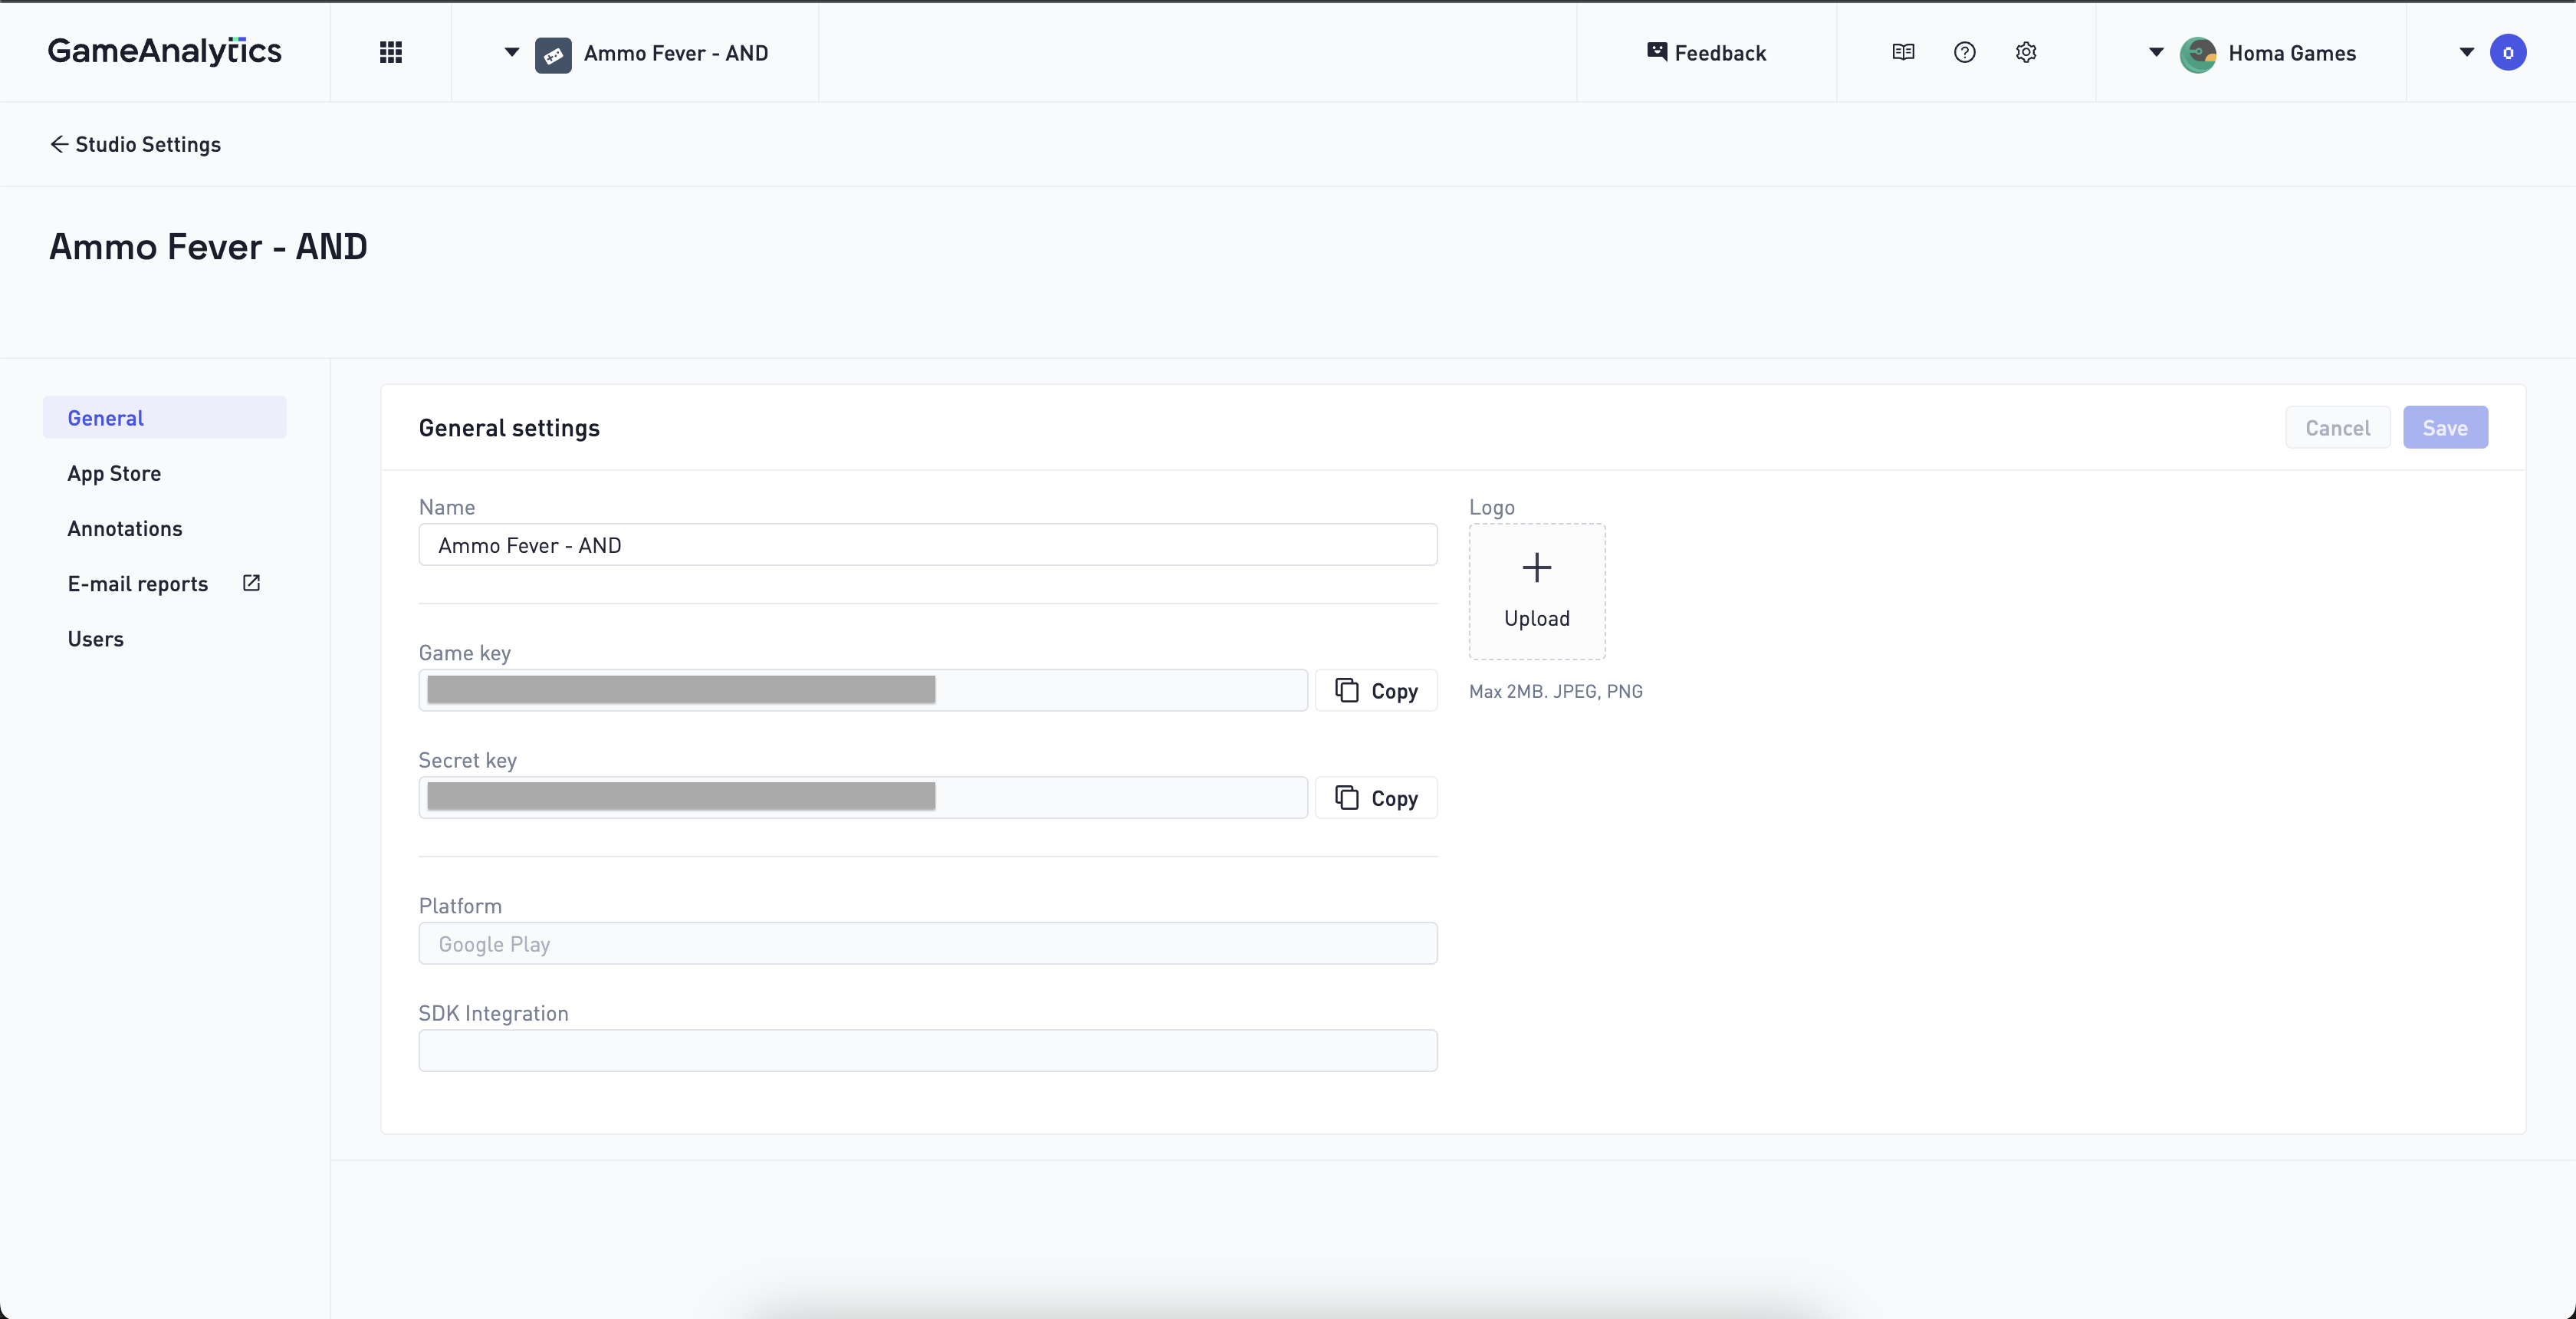
Task: Expand the Homa Games studio dropdown arrow
Action: [2156, 53]
